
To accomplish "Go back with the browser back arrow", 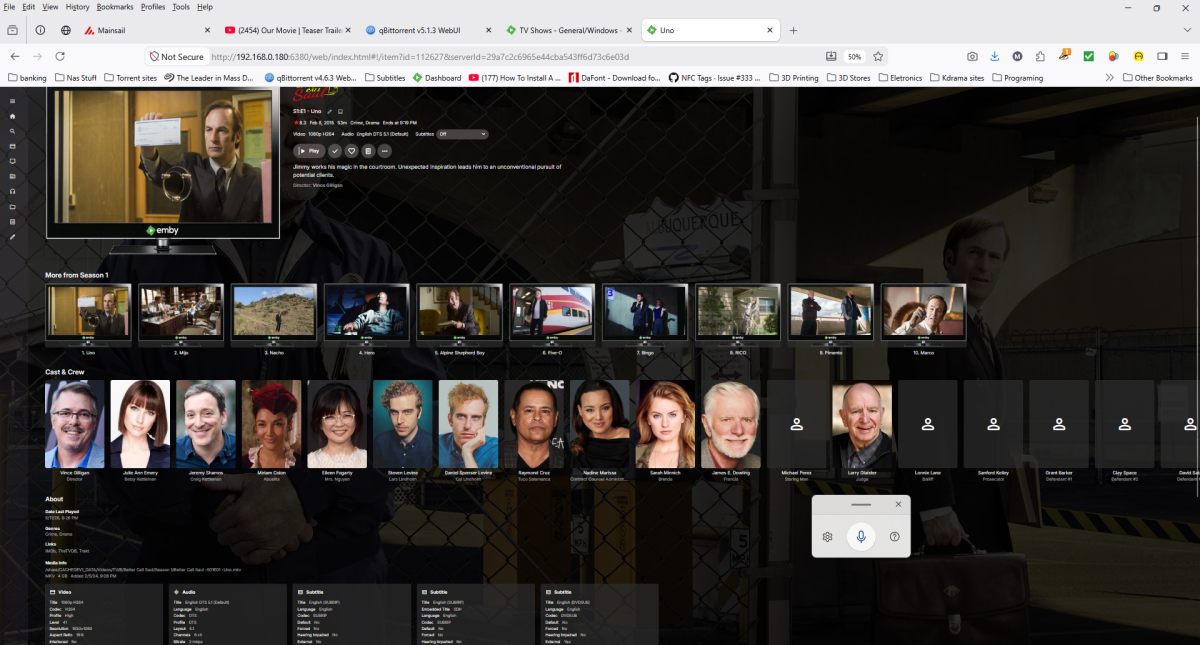I will click(14, 57).
